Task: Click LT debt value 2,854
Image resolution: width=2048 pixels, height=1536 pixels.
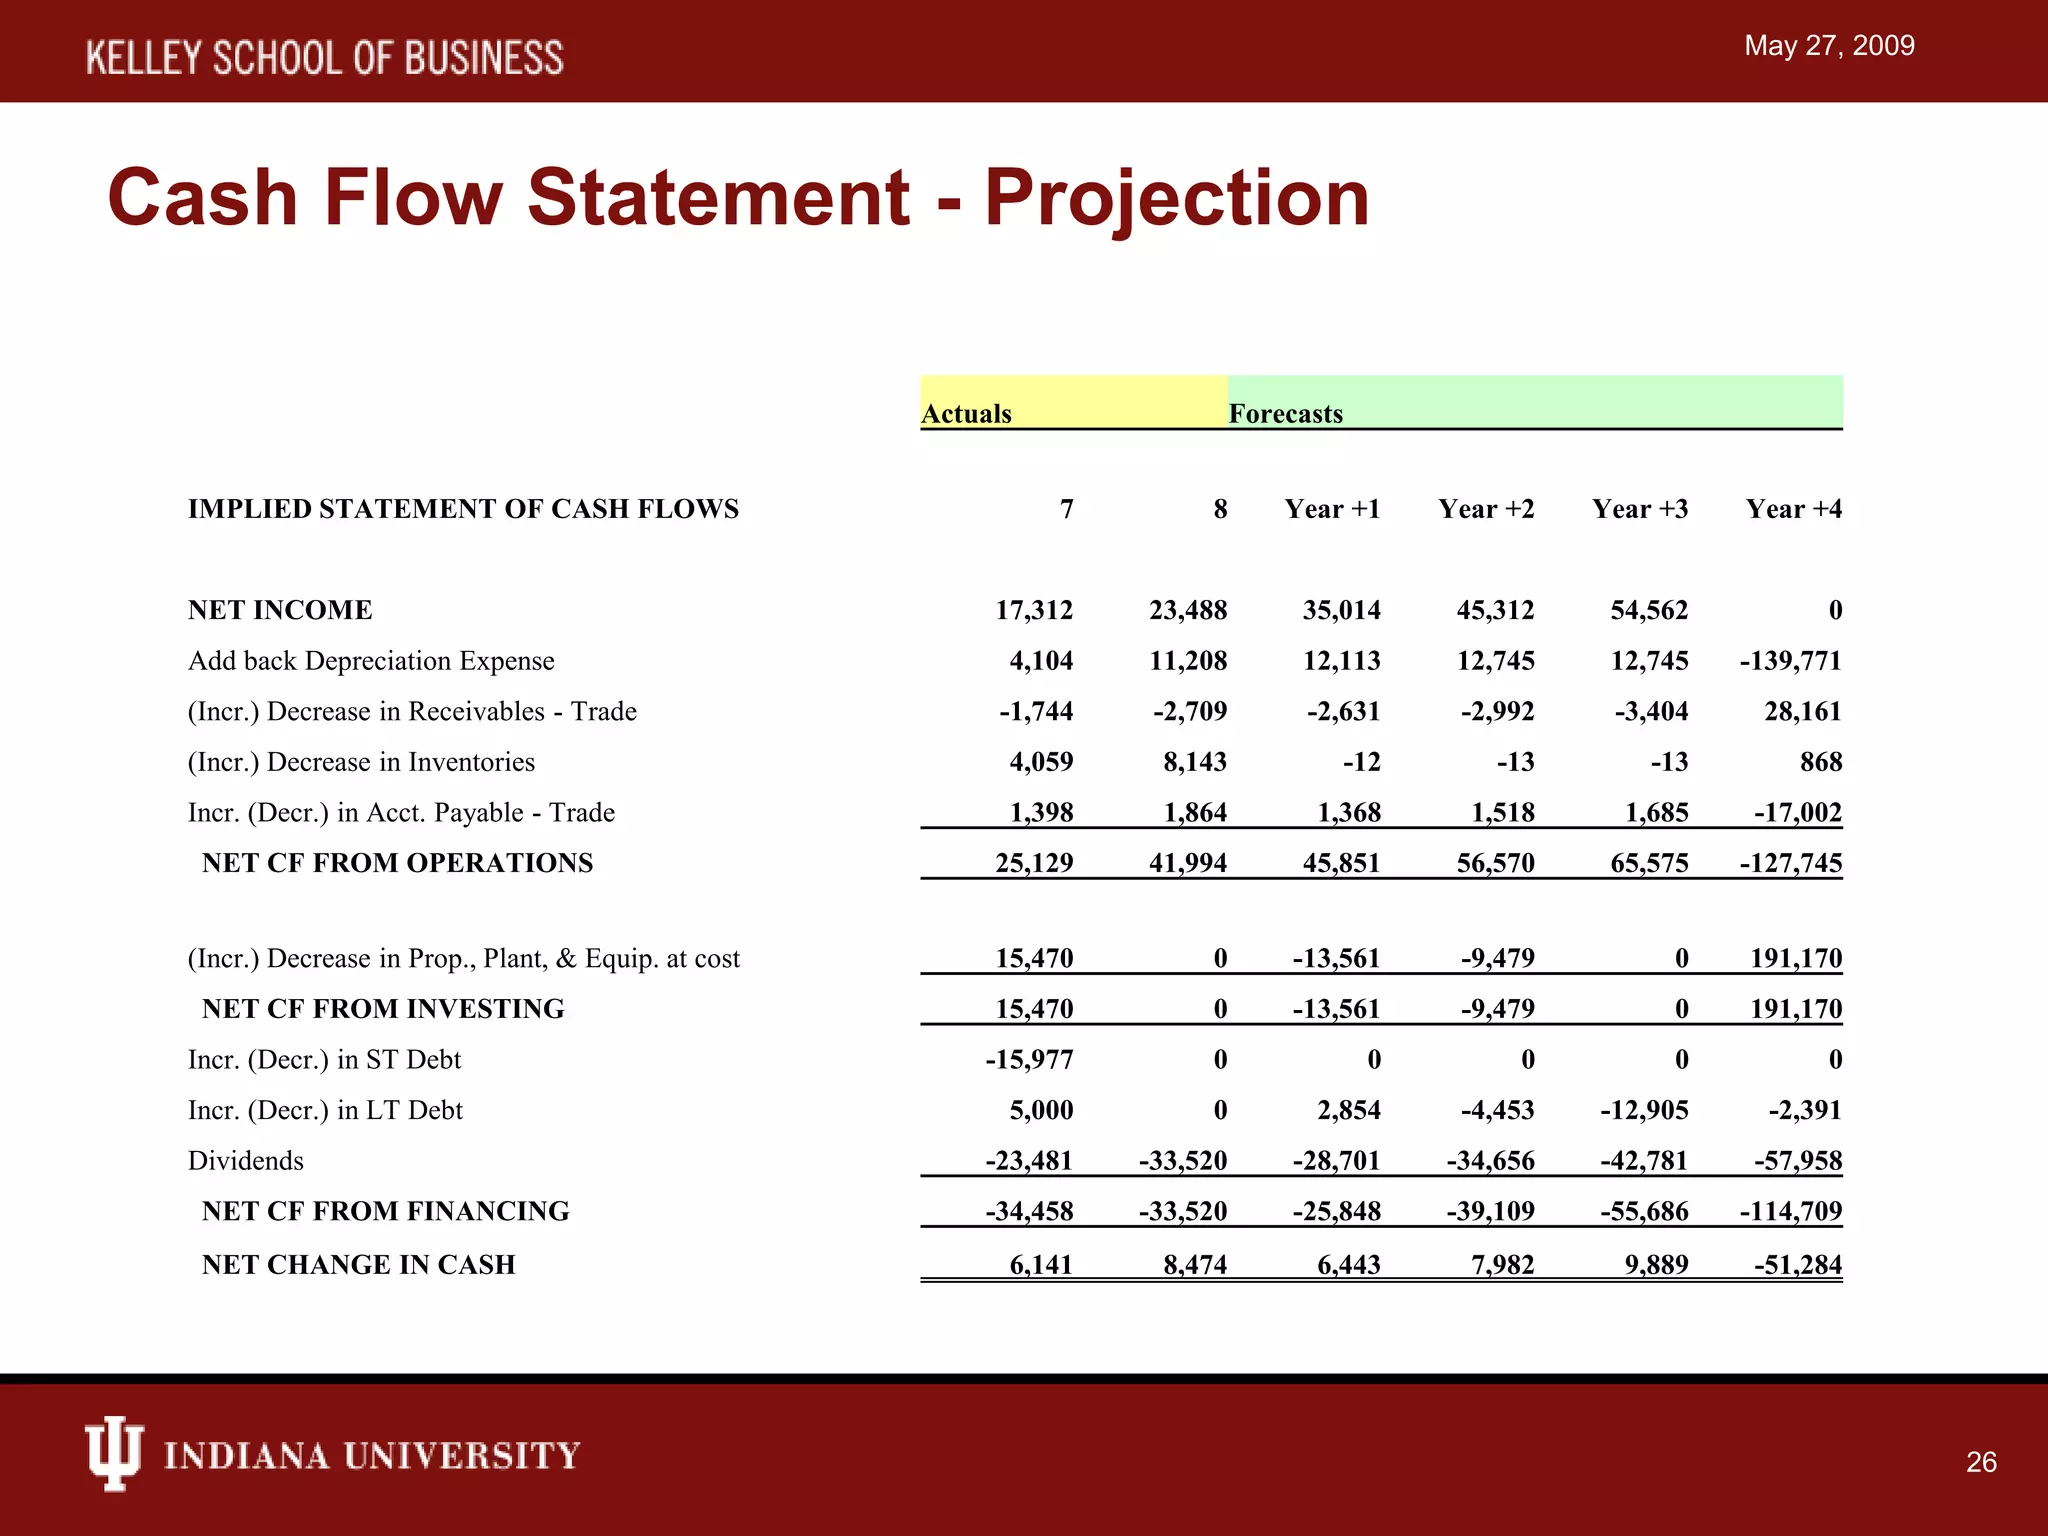Action: [x=1349, y=1111]
